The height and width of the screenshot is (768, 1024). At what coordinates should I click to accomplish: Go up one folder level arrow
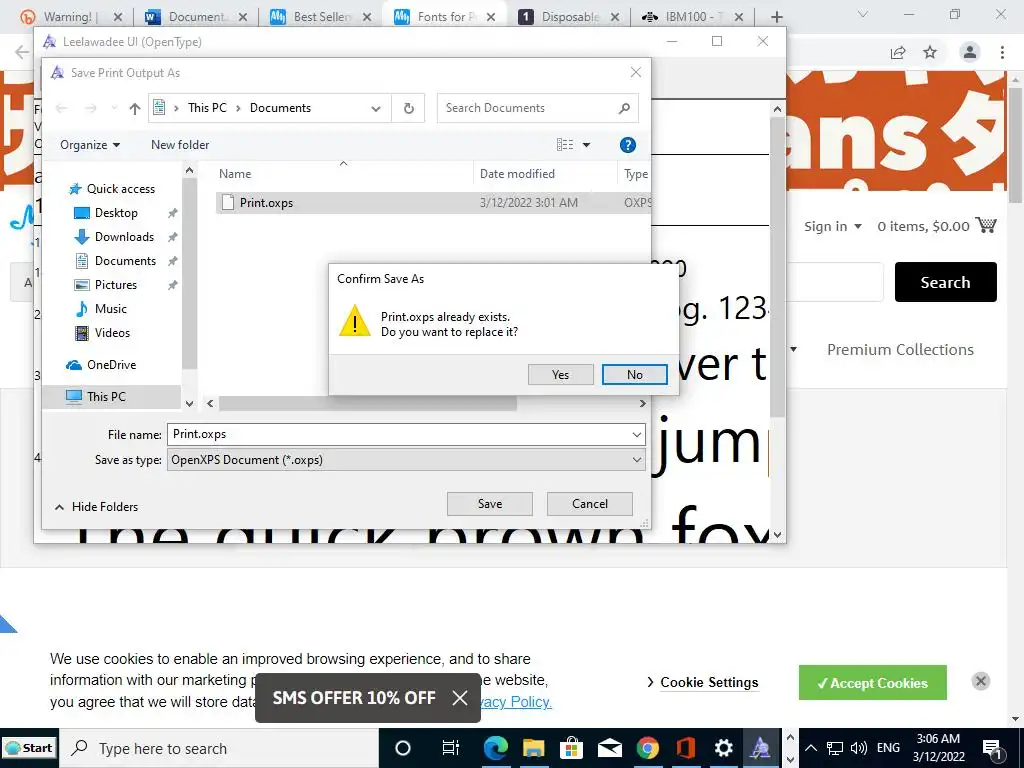tap(135, 108)
